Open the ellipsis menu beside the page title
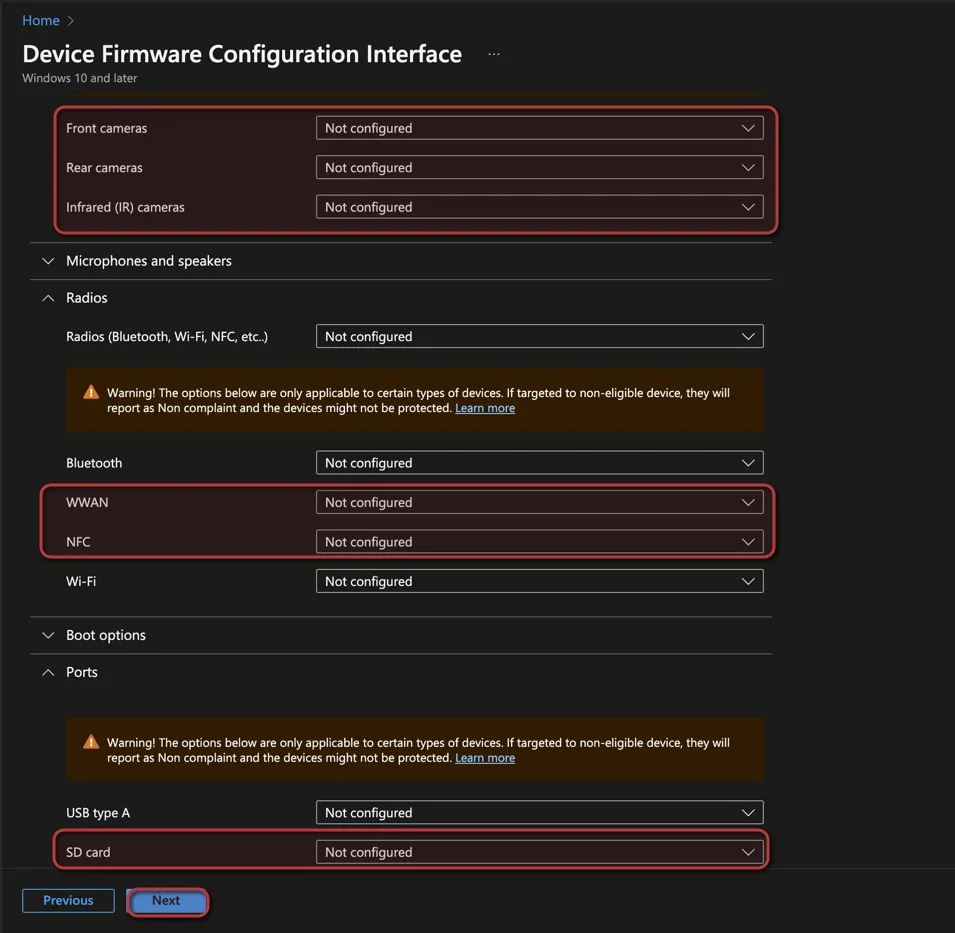955x933 pixels. 494,54
